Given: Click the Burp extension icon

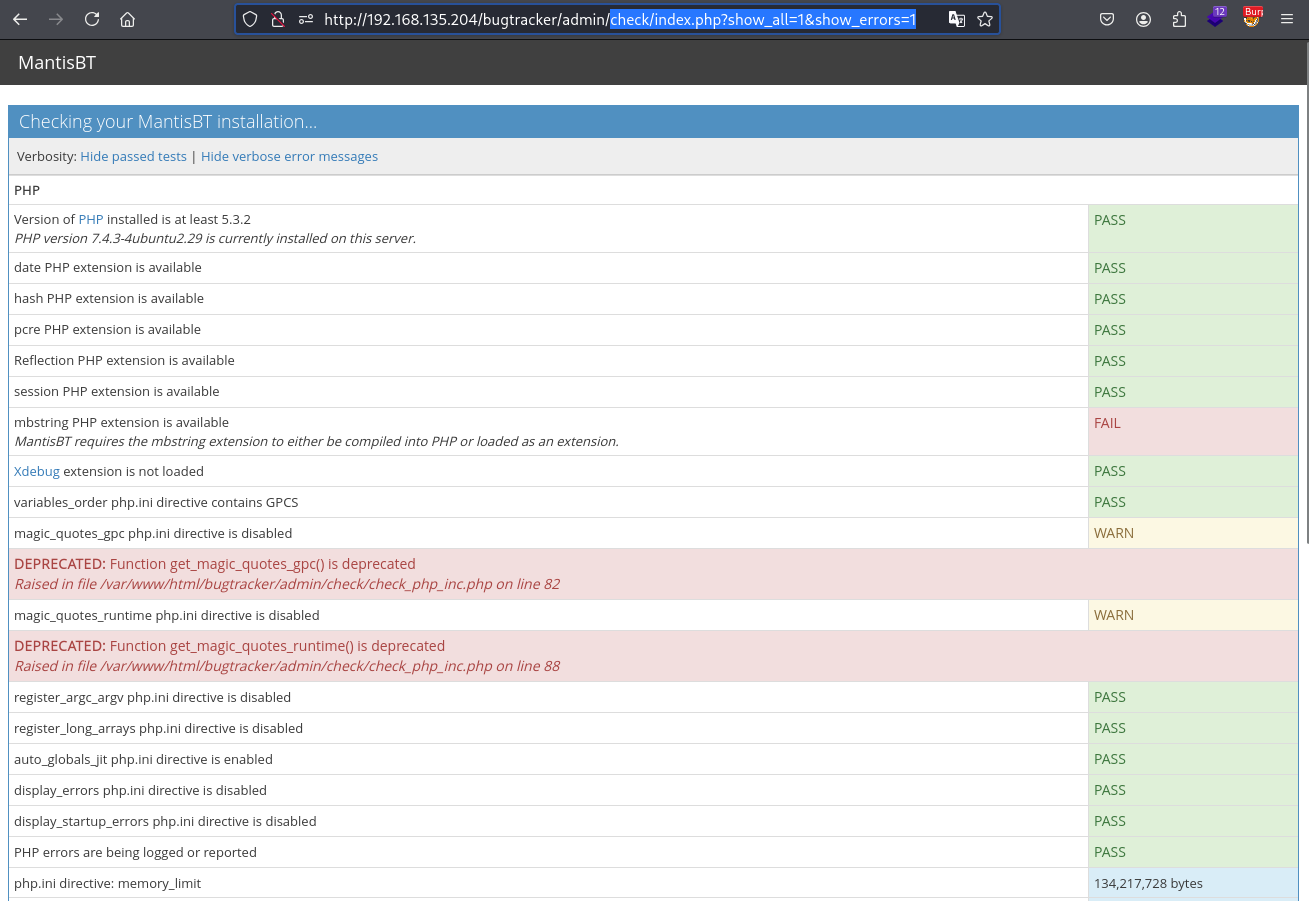Looking at the screenshot, I should pyautogui.click(x=1252, y=17).
